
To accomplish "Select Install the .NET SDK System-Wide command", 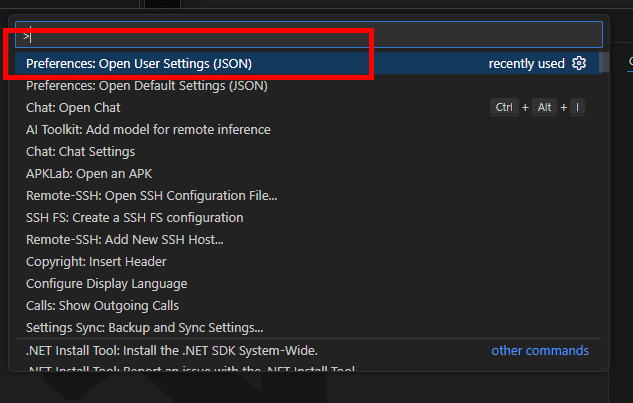I will 172,351.
